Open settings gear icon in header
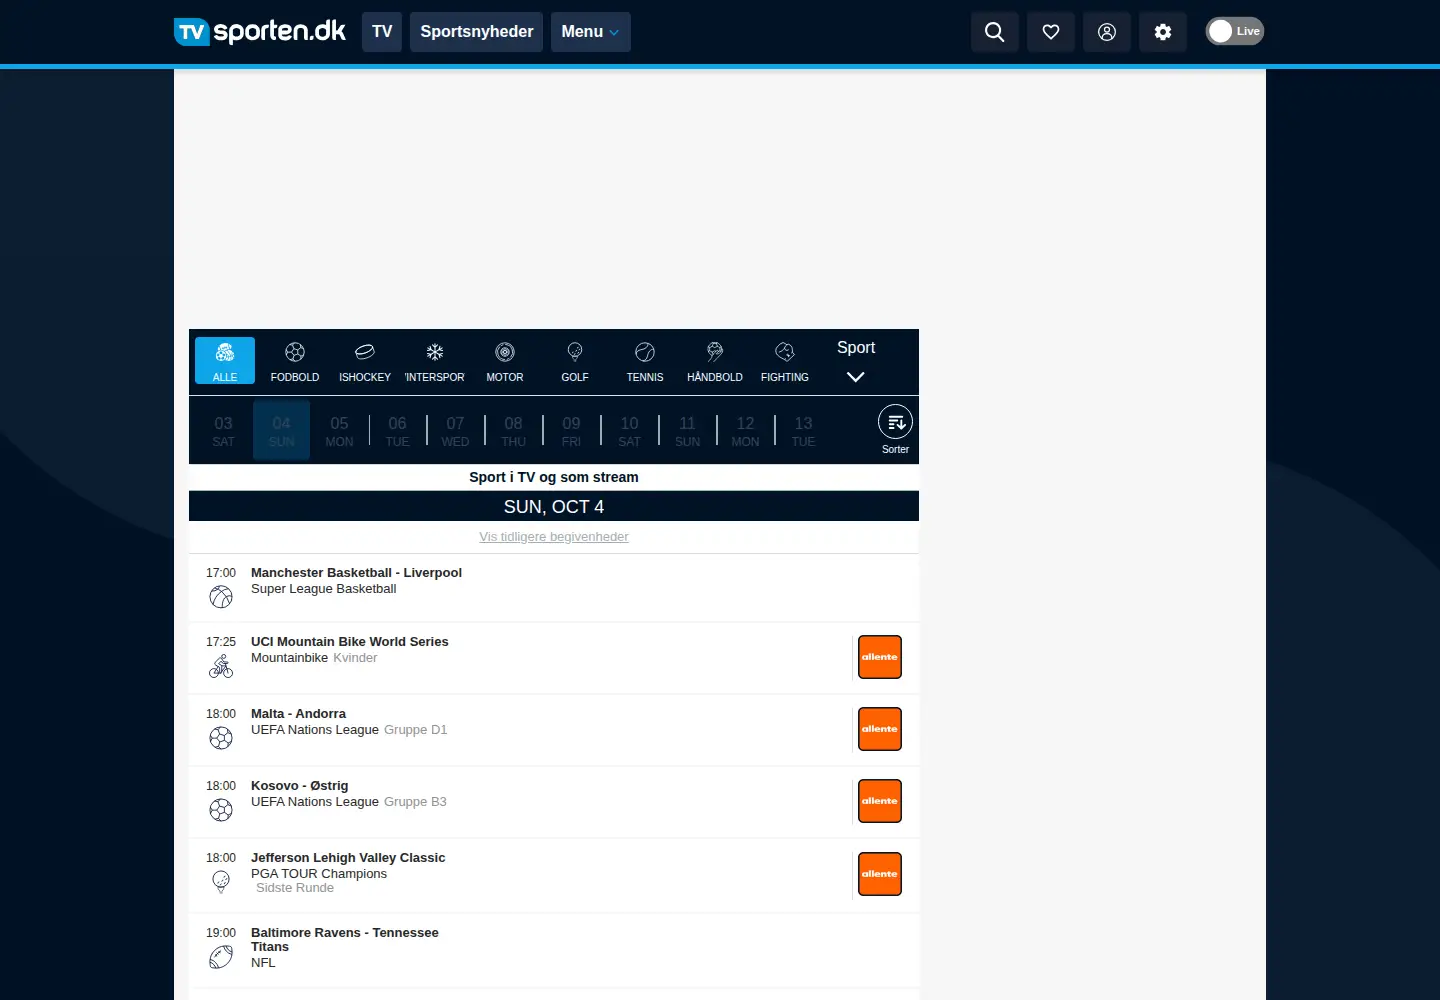 (x=1163, y=32)
